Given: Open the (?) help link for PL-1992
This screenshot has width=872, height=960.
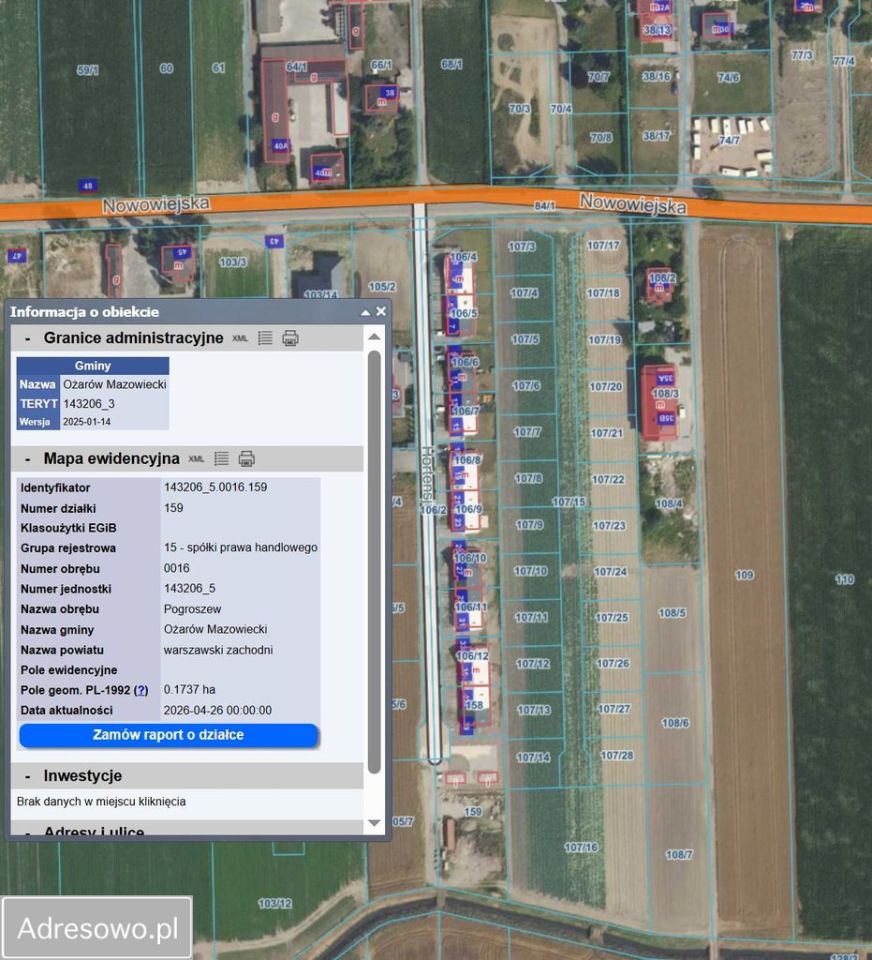Looking at the screenshot, I should tap(141, 690).
